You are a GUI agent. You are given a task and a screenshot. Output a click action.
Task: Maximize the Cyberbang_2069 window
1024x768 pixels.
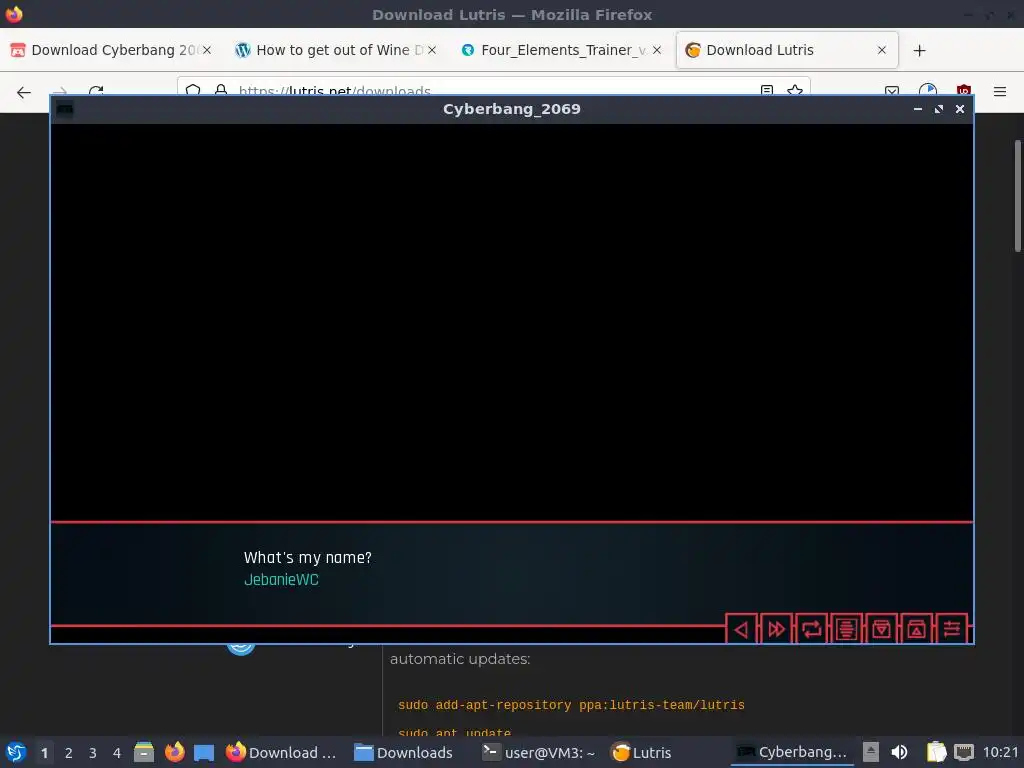(938, 109)
